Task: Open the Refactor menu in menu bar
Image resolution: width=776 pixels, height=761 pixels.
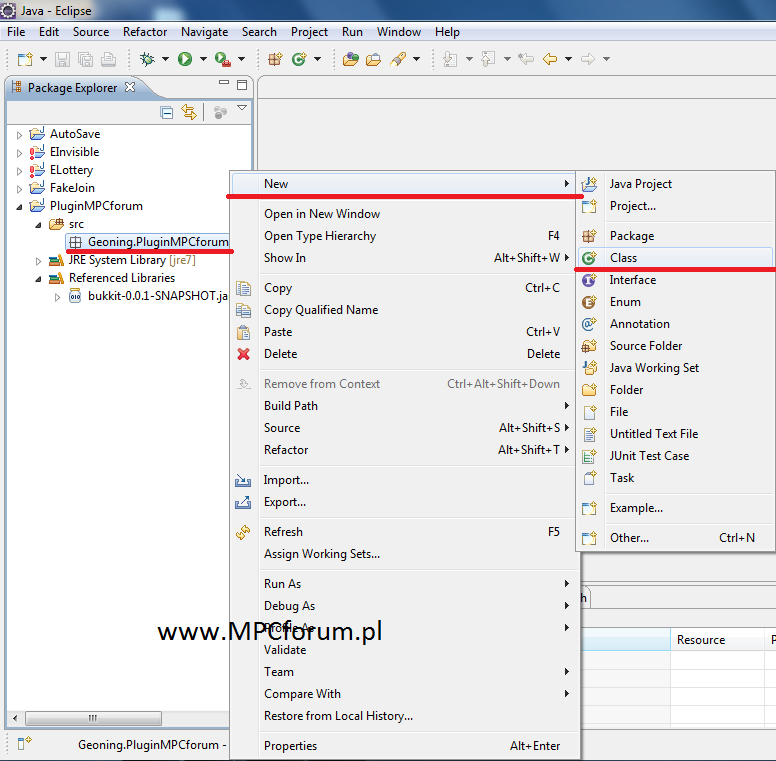Action: coord(145,32)
